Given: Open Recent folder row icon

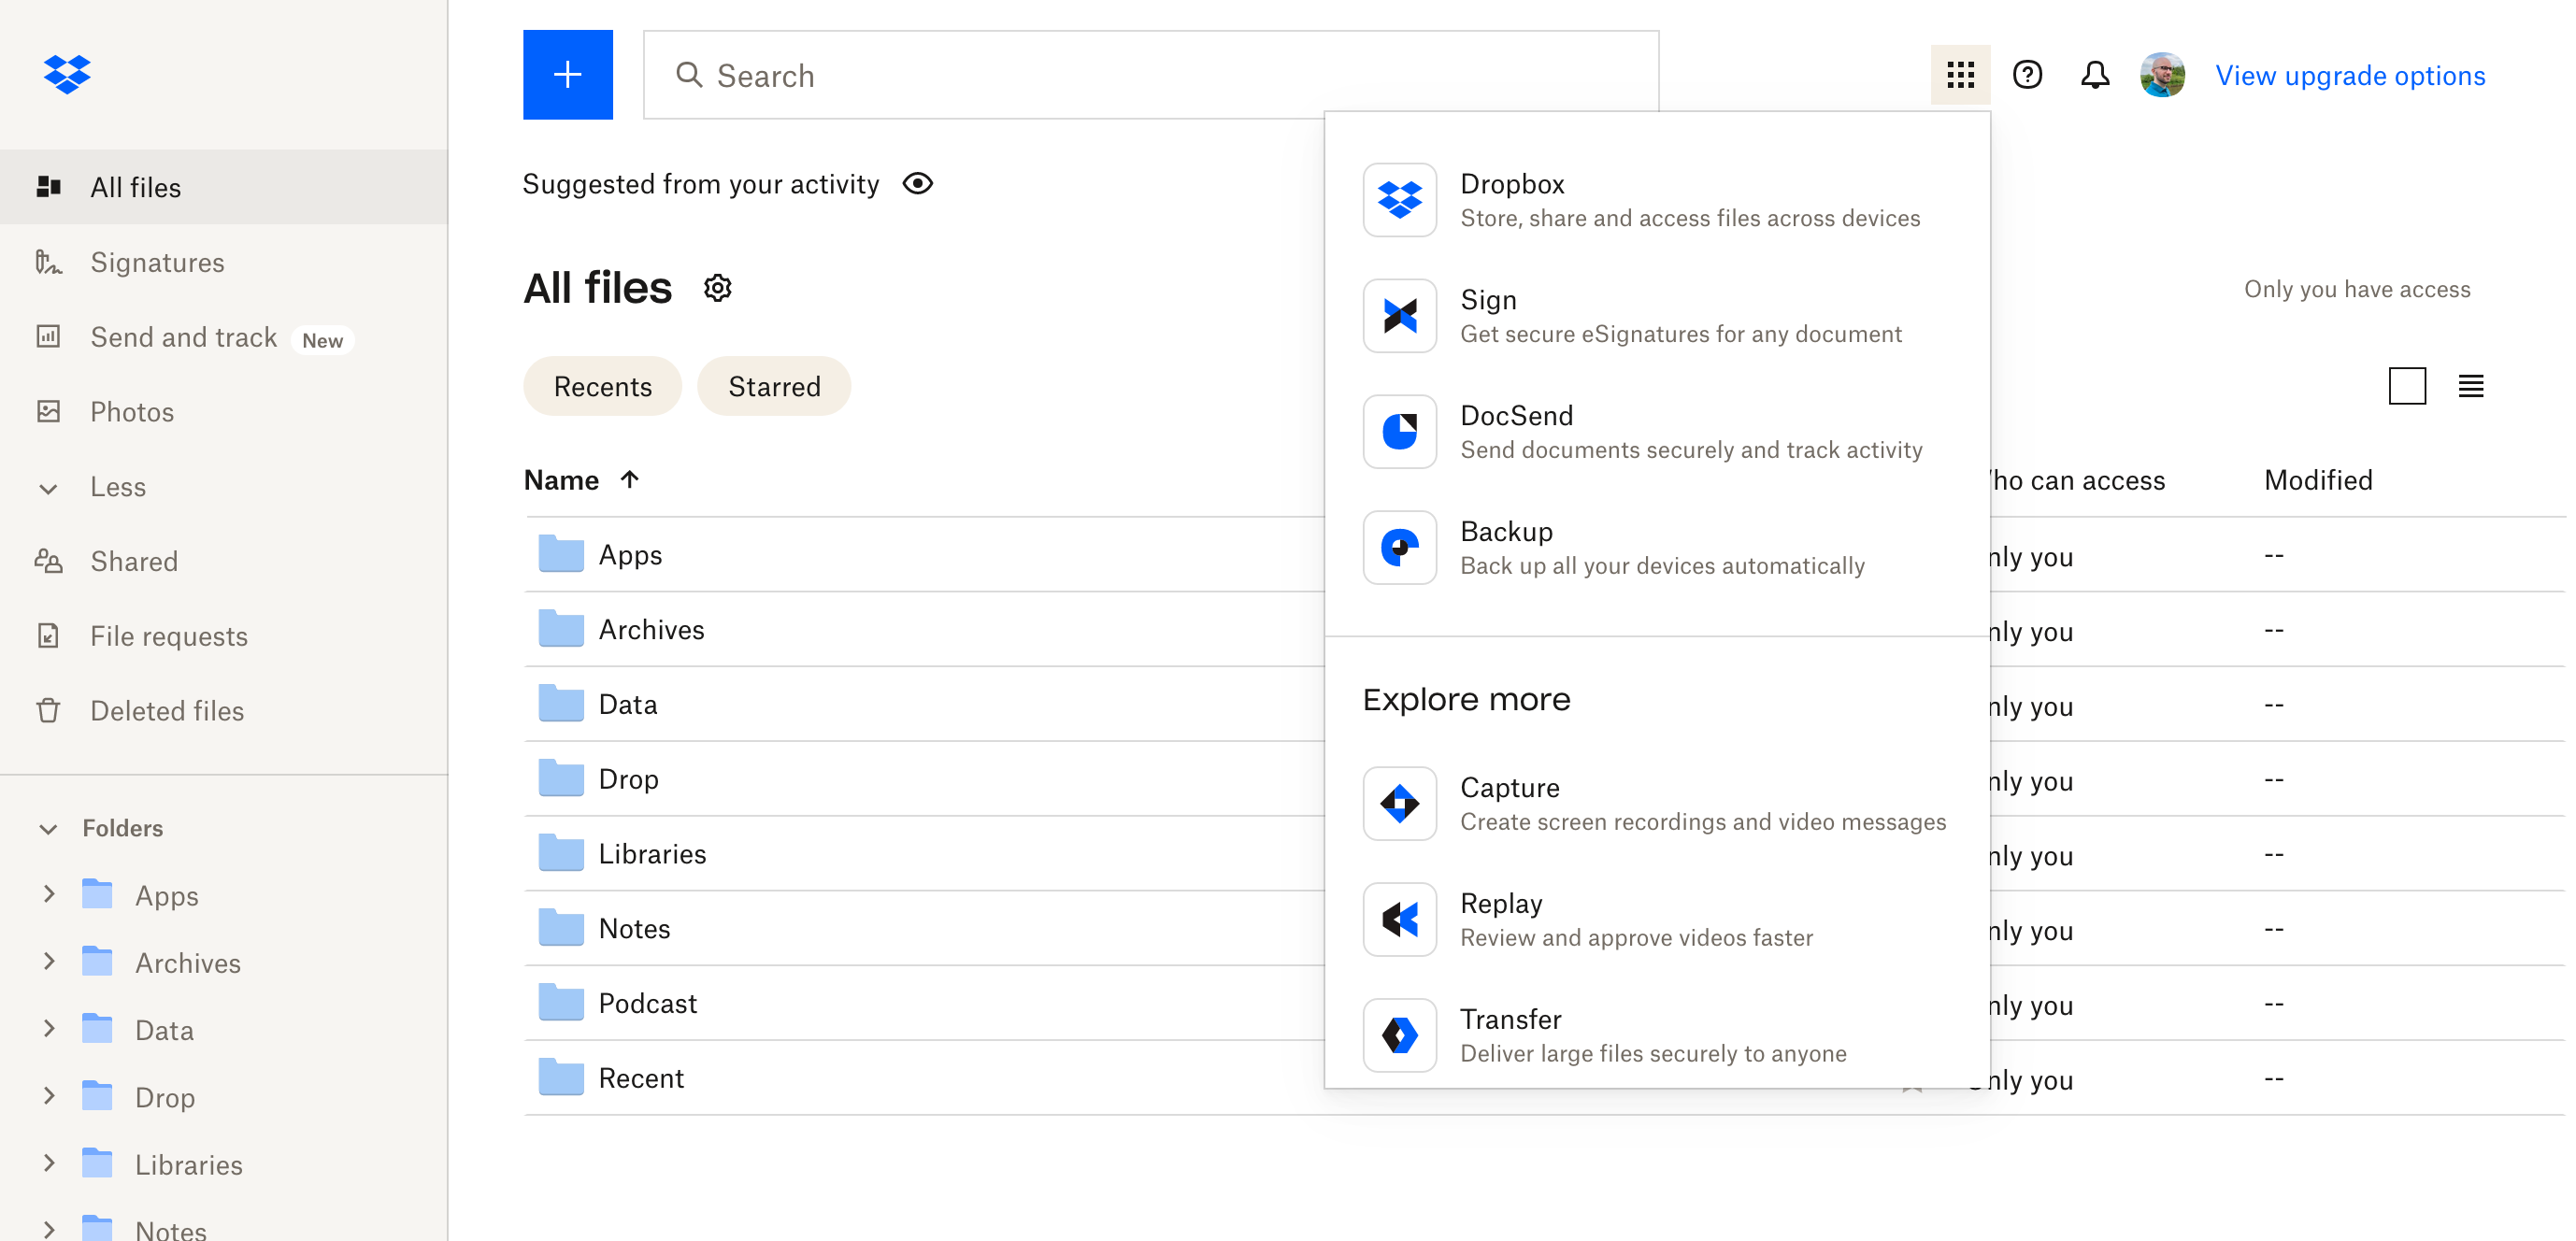Looking at the screenshot, I should point(561,1078).
